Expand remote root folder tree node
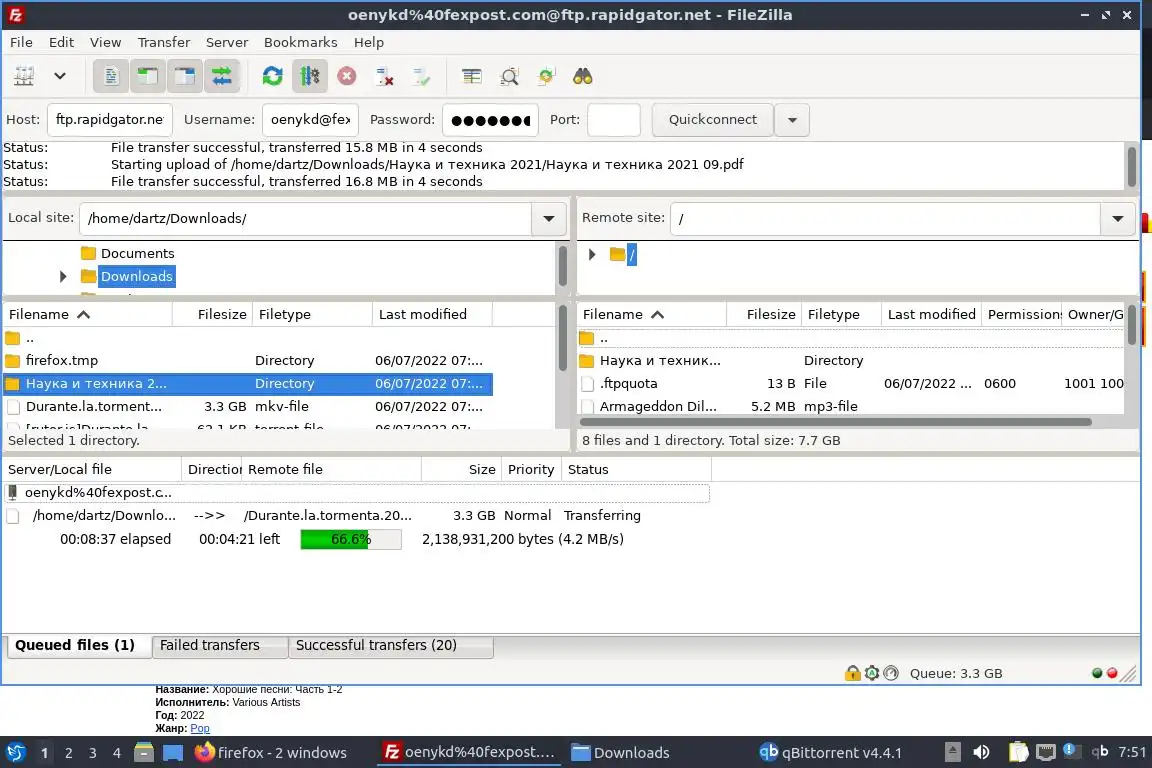This screenshot has width=1152, height=768. pyautogui.click(x=592, y=254)
